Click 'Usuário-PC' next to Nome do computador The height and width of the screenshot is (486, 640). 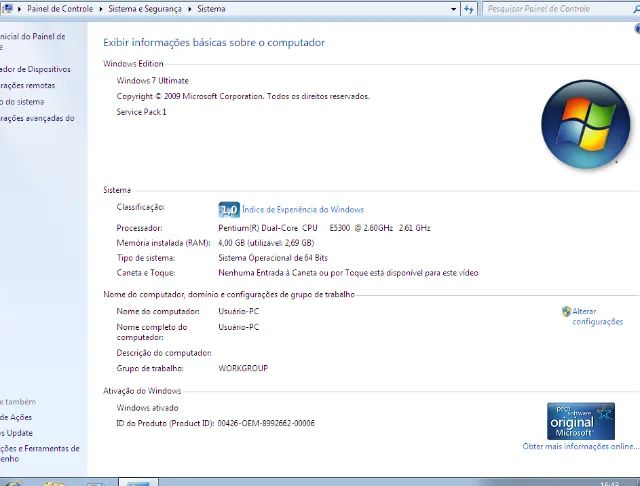tap(238, 311)
